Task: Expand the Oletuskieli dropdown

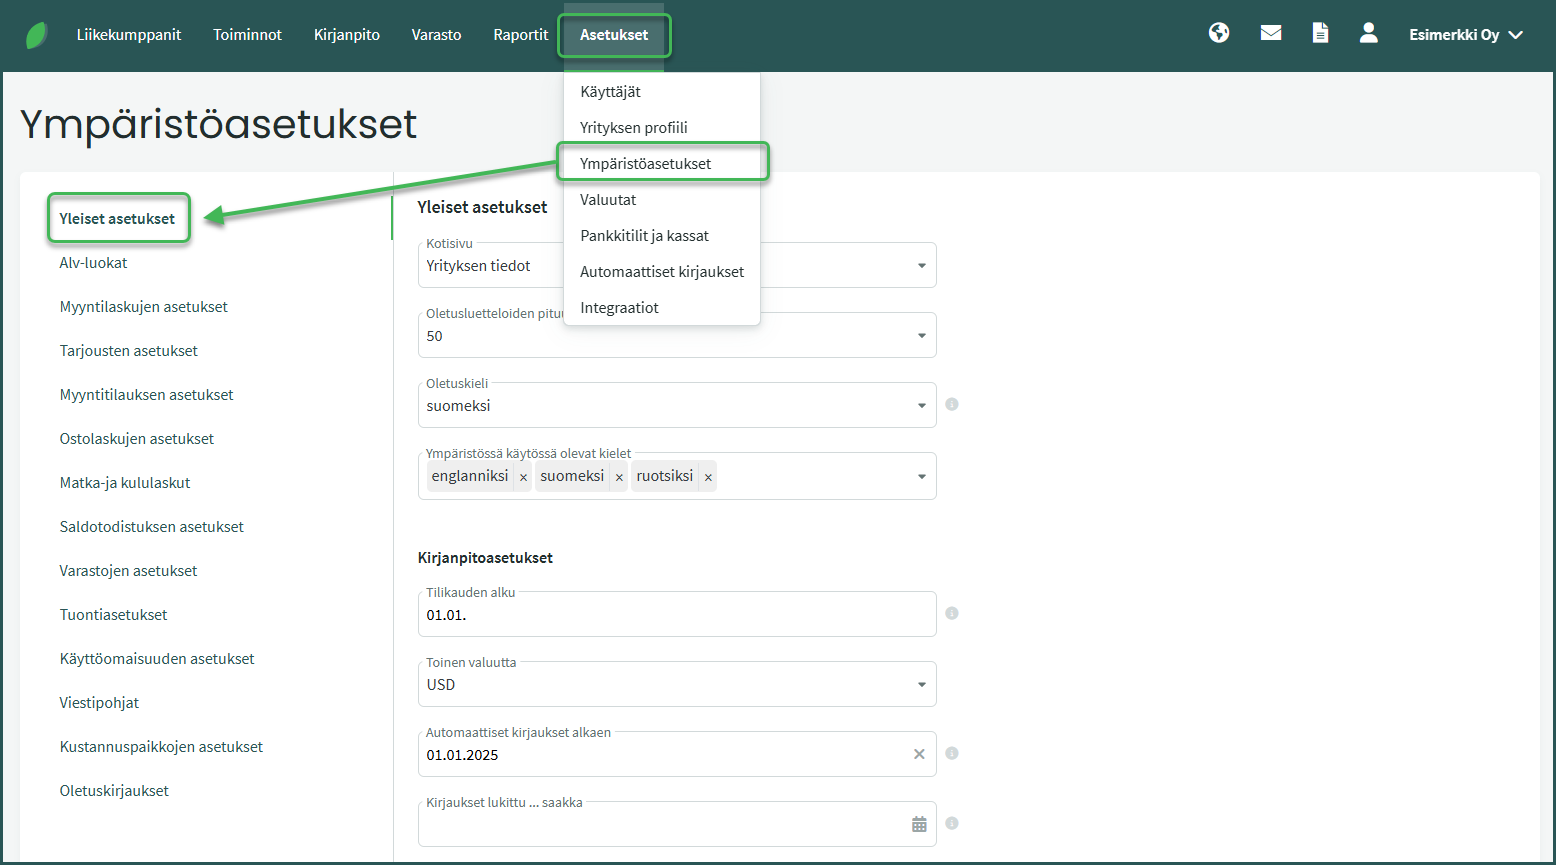Action: point(921,406)
